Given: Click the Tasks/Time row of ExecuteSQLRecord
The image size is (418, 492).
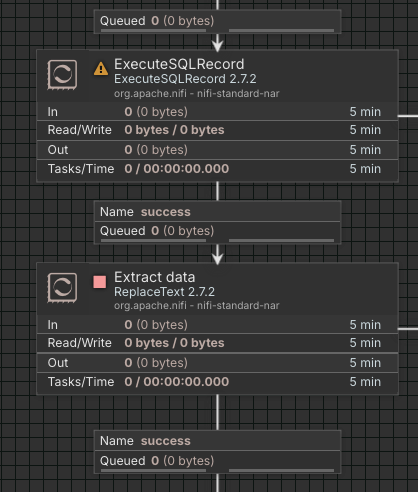Looking at the screenshot, I should coord(217,169).
